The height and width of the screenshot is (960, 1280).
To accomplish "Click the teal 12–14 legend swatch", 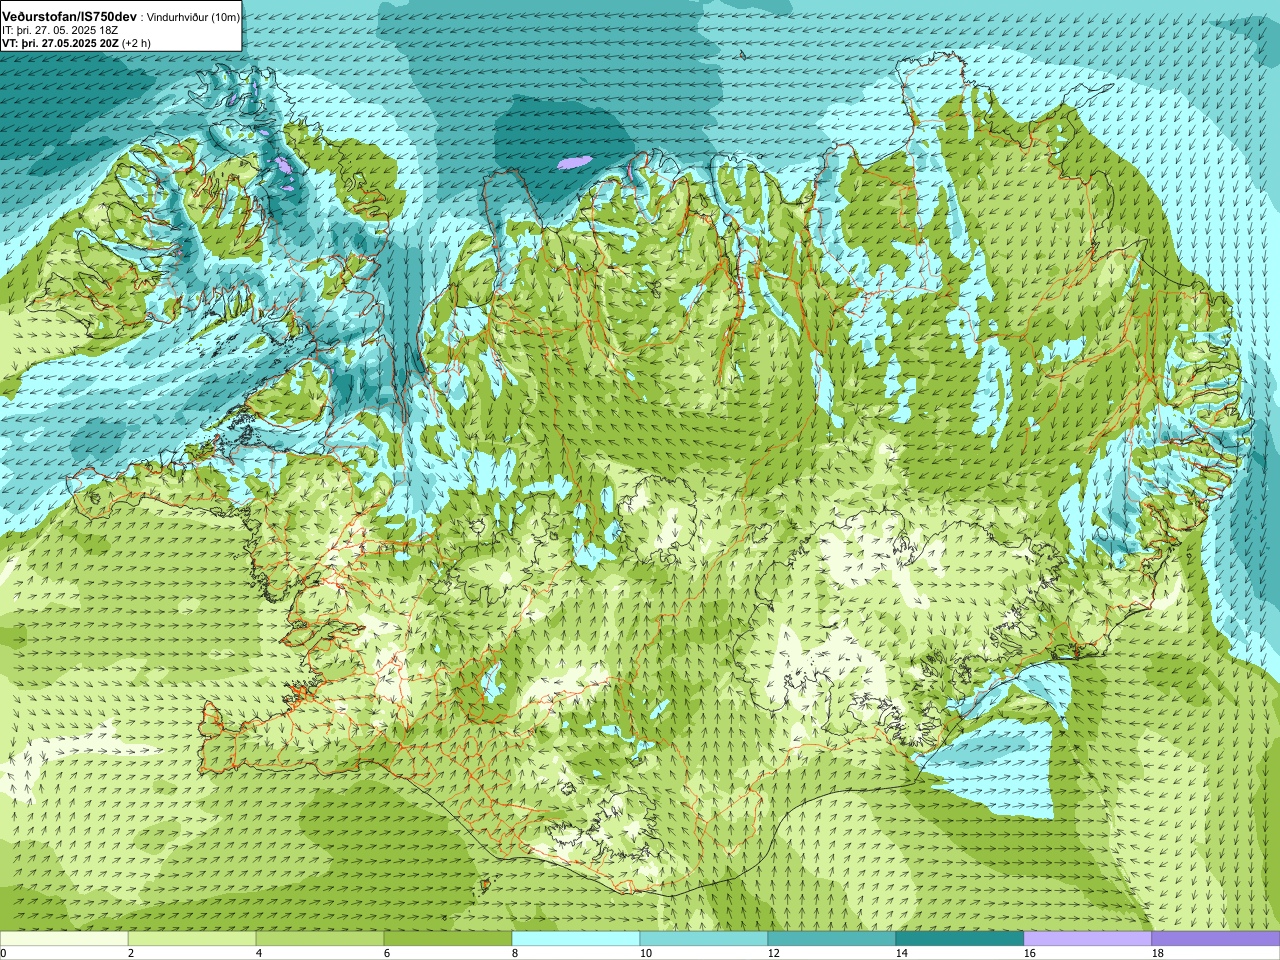I will pyautogui.click(x=832, y=939).
